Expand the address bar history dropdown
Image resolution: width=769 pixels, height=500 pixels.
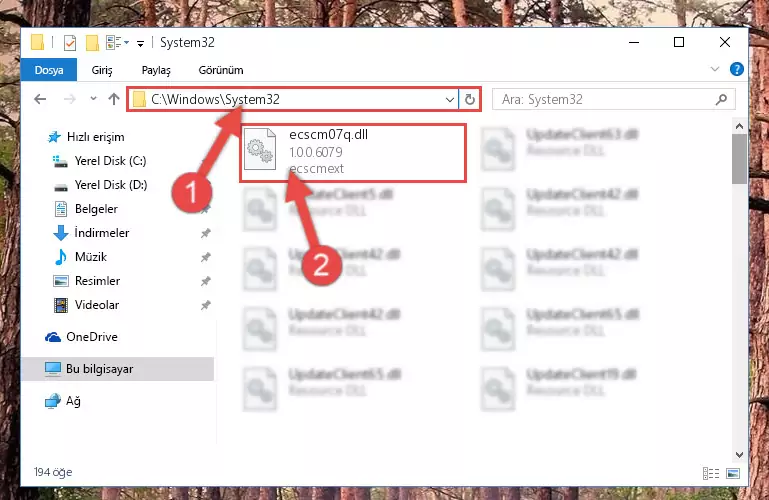point(450,100)
